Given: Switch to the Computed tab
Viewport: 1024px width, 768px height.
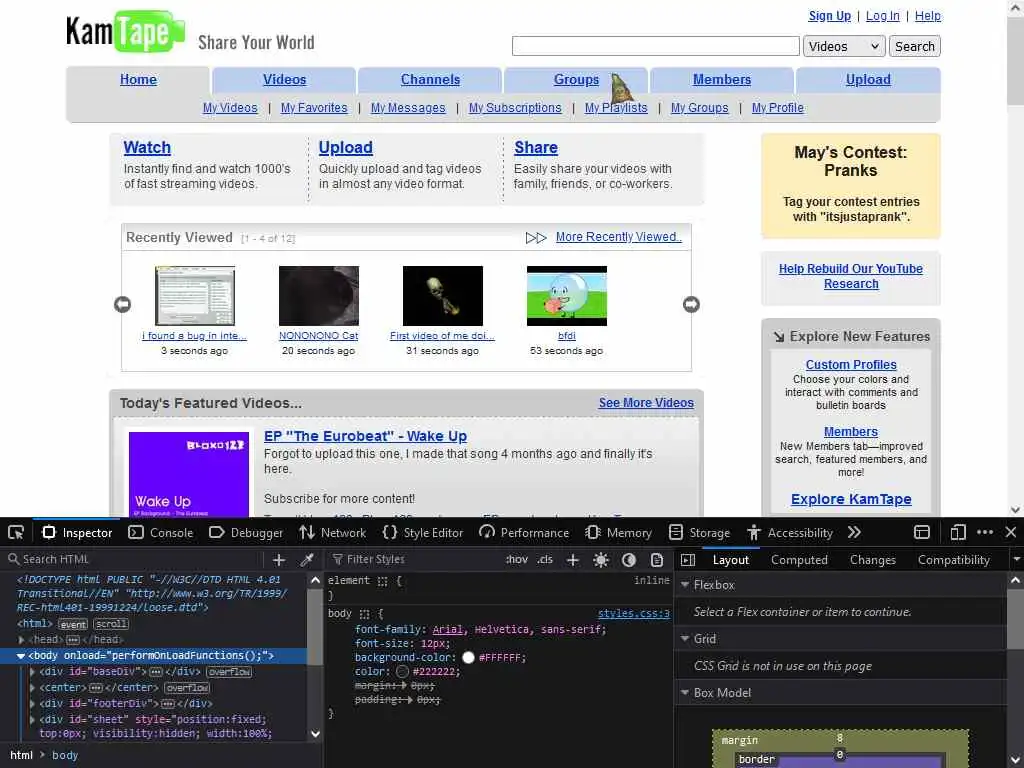Looking at the screenshot, I should (x=799, y=560).
